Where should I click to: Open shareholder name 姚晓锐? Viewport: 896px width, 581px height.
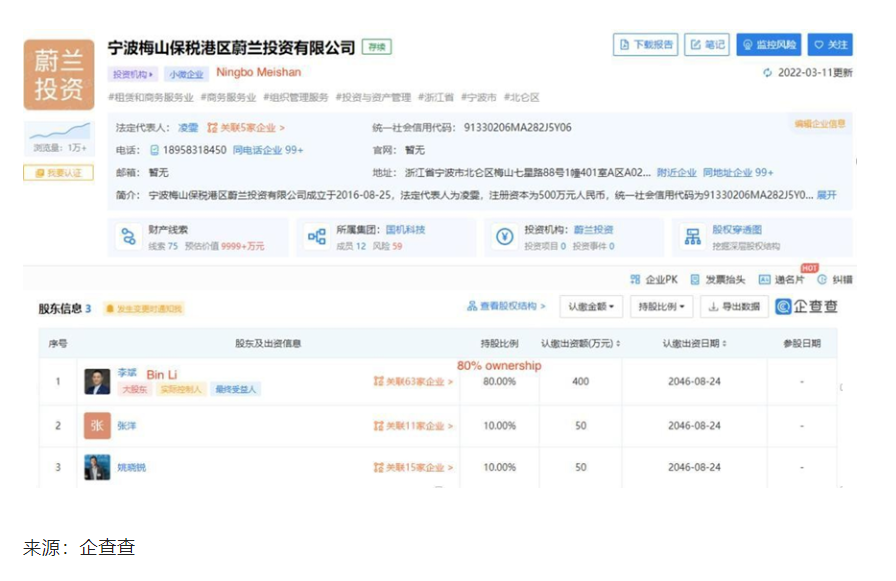click(131, 467)
